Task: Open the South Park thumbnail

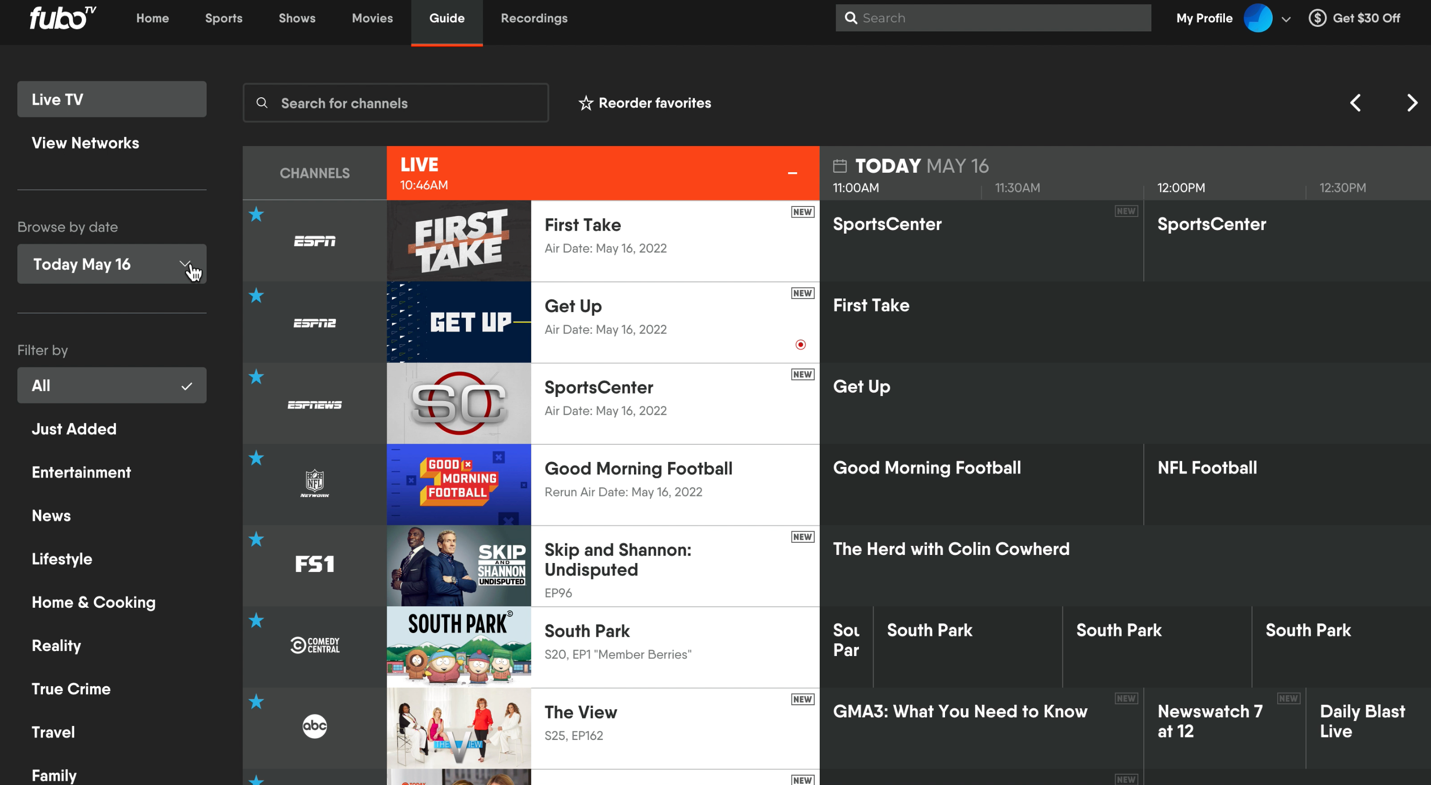Action: (x=459, y=647)
